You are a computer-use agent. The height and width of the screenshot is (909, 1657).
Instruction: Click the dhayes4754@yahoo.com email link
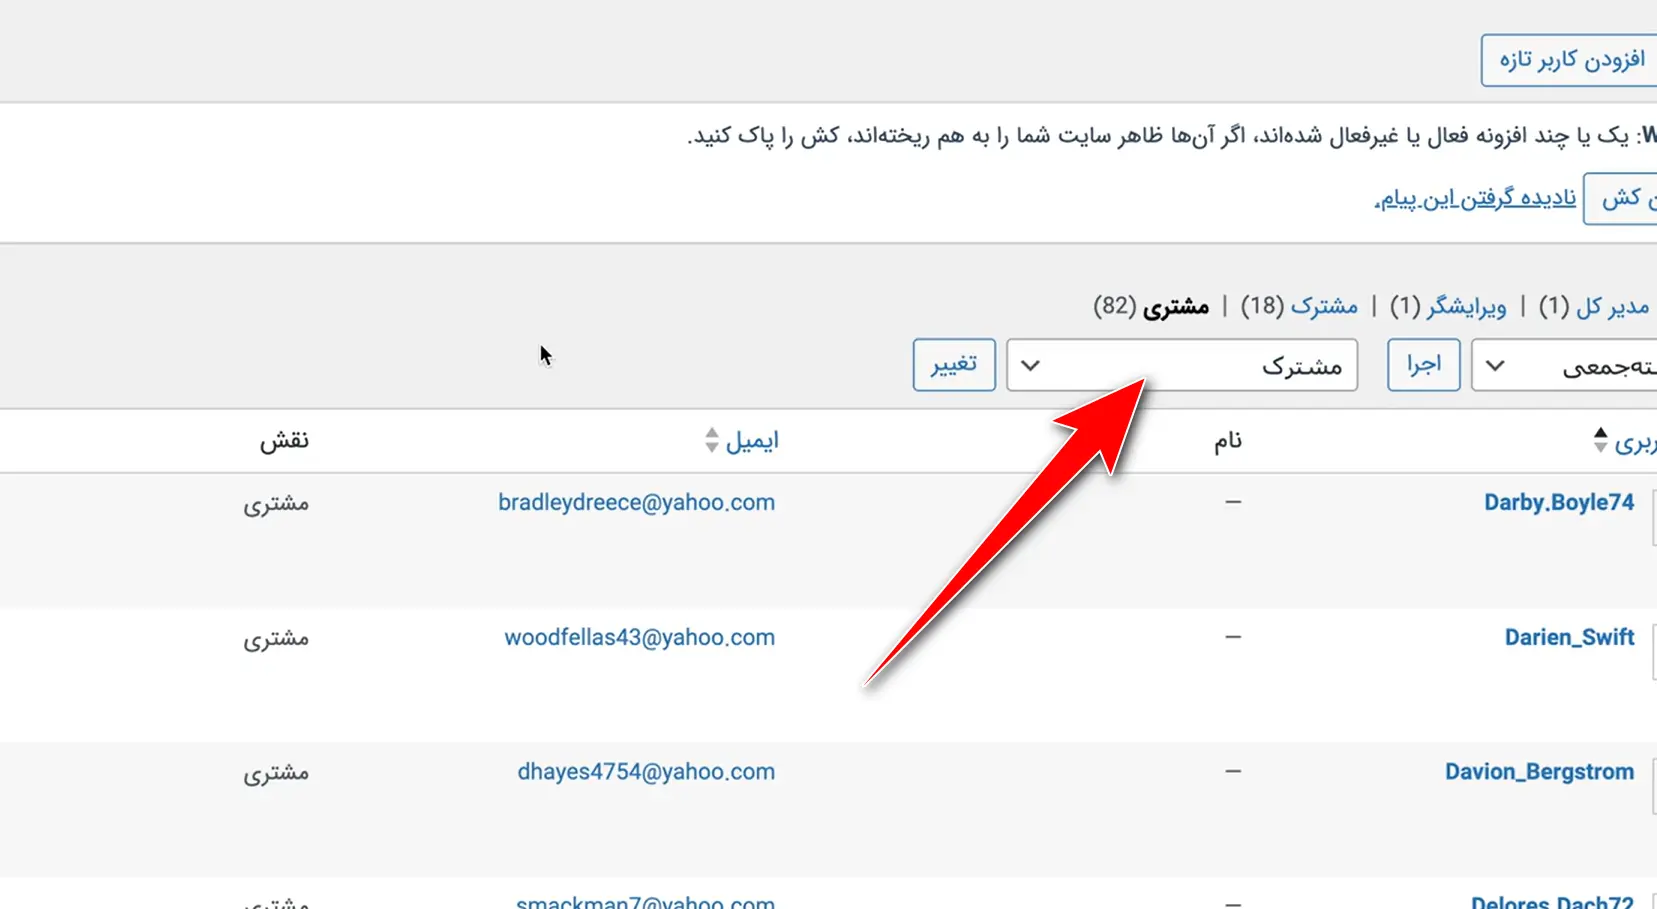[x=646, y=772]
